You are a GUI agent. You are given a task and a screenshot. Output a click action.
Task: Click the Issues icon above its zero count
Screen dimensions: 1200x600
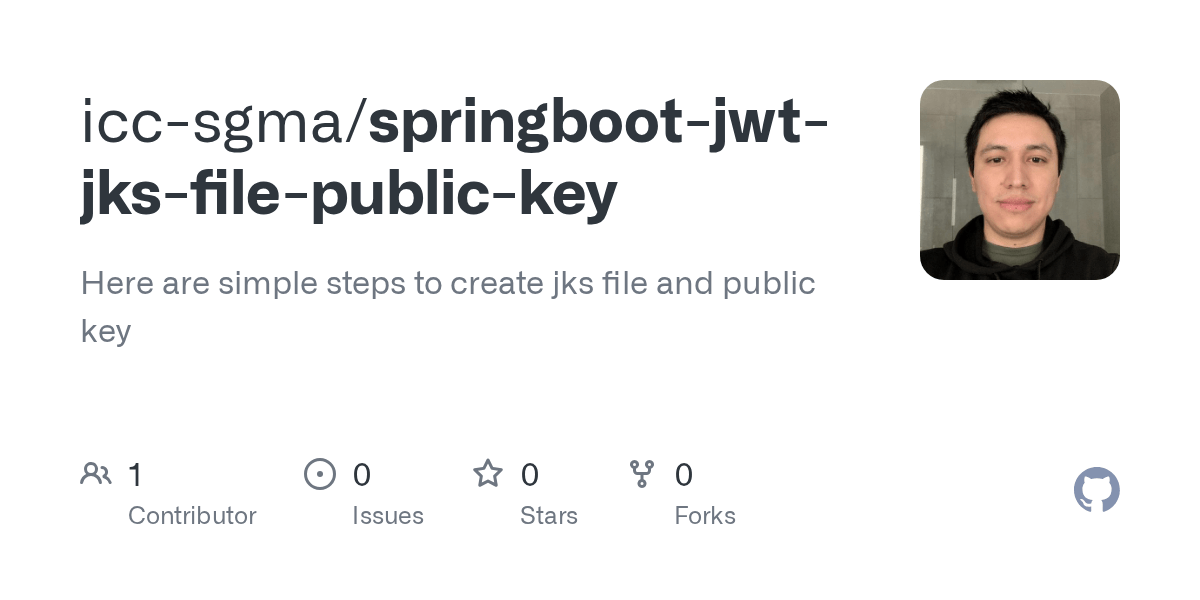320,473
